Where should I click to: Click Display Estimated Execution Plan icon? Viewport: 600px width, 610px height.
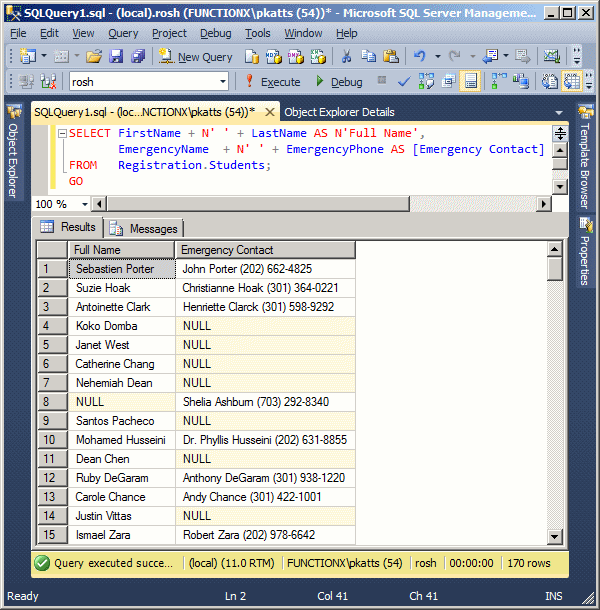coord(426,82)
